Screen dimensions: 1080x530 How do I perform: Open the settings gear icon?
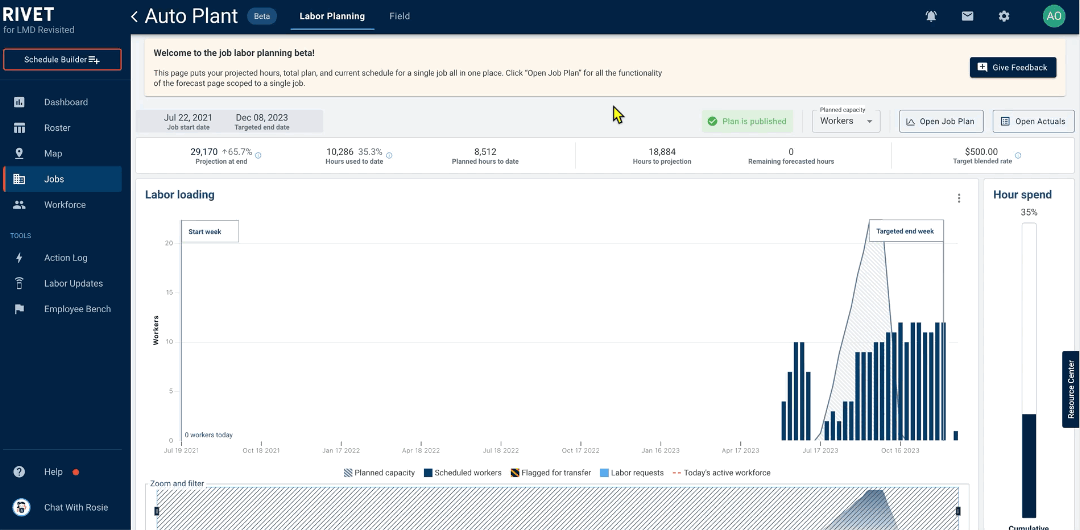[1004, 16]
